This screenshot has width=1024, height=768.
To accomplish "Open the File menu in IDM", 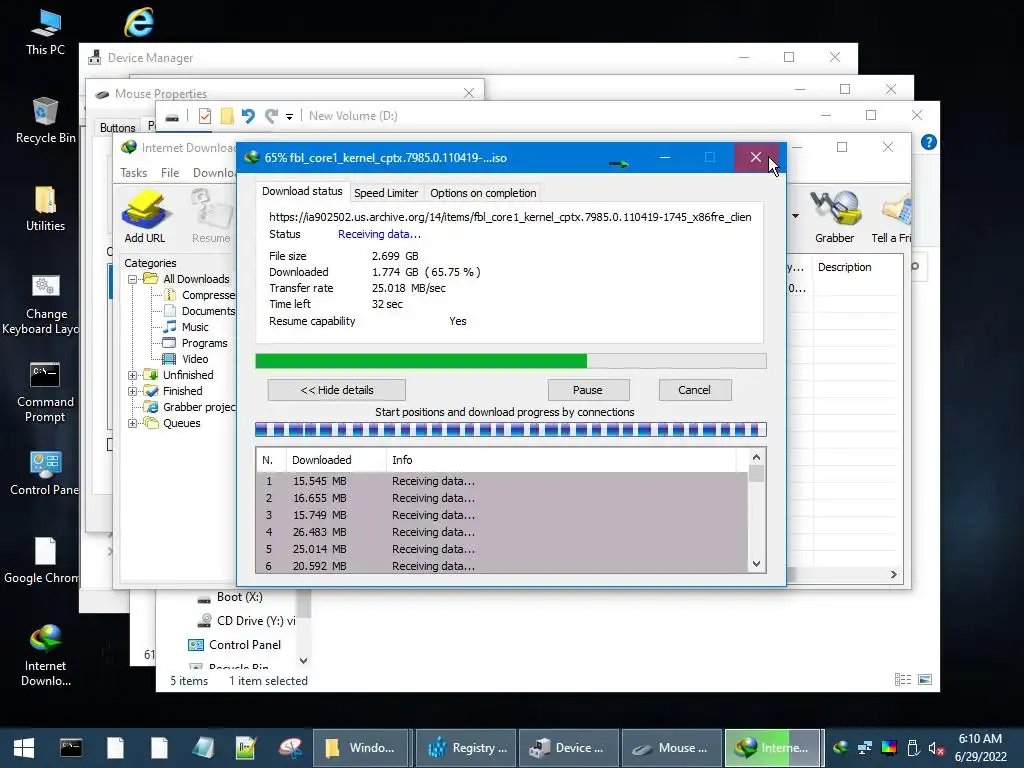I will pyautogui.click(x=170, y=172).
